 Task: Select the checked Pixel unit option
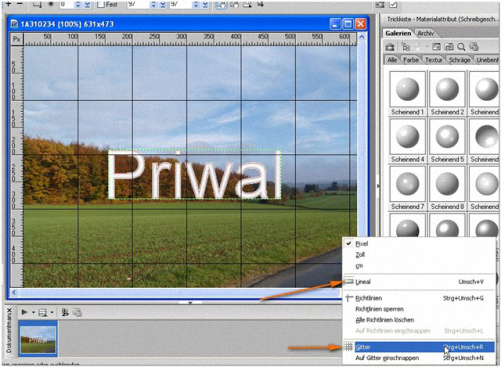tap(418, 244)
